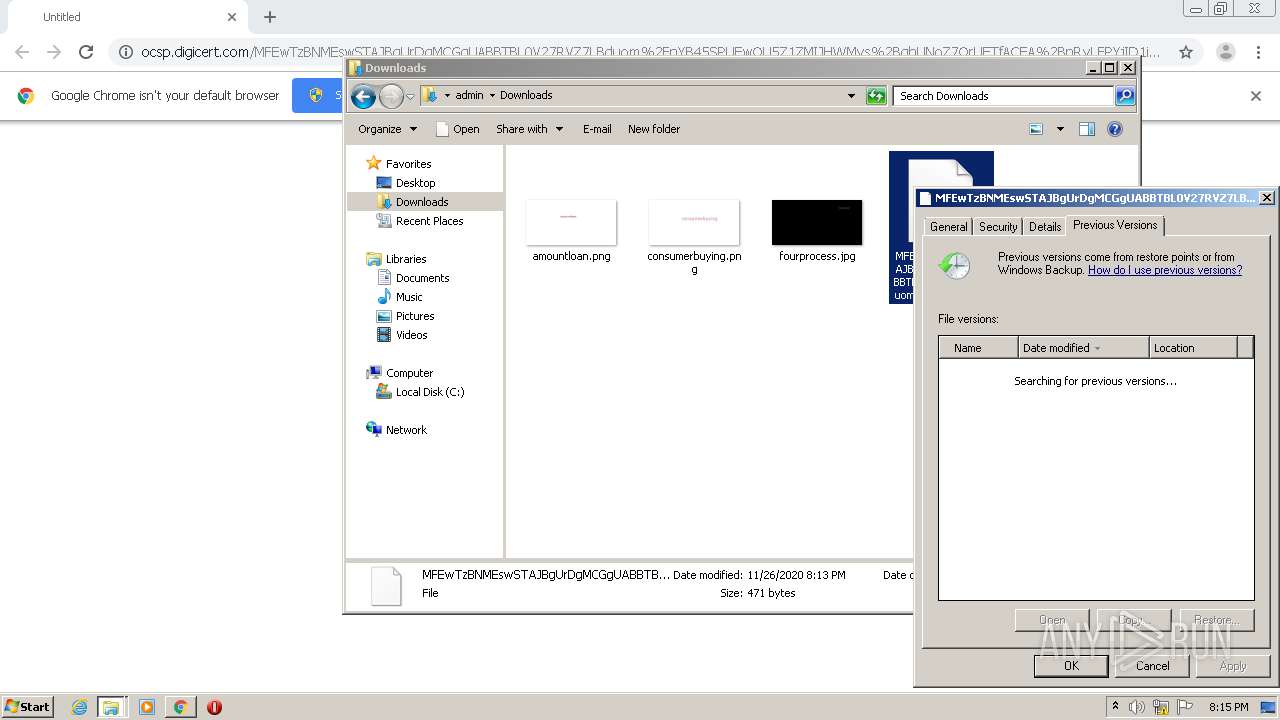Select Network in navigation pane

(x=406, y=430)
